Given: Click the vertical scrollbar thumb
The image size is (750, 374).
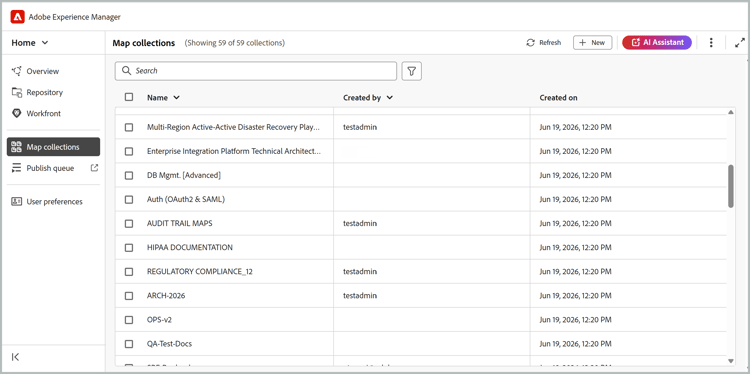Looking at the screenshot, I should [731, 187].
